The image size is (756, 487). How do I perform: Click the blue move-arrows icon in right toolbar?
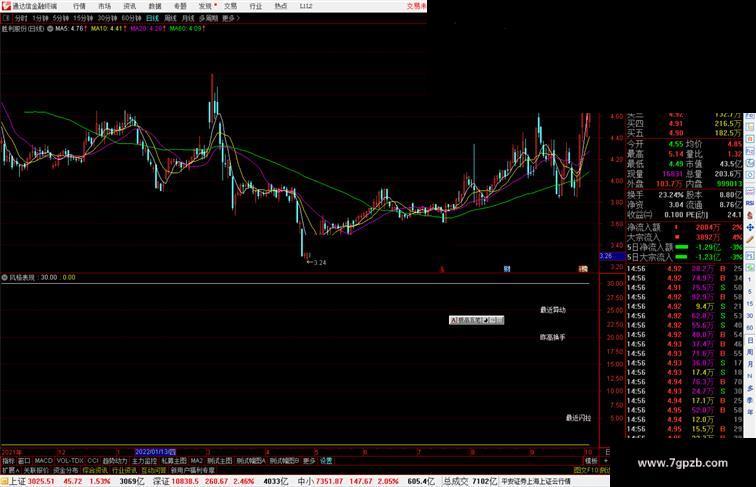click(750, 227)
